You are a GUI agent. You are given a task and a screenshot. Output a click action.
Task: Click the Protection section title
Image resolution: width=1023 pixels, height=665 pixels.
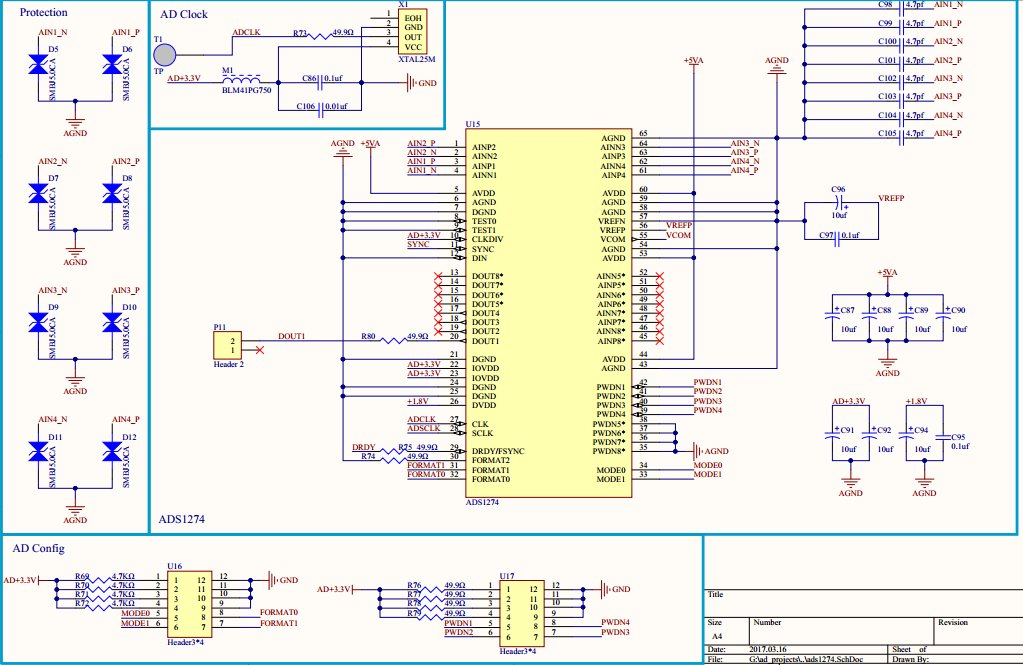click(43, 12)
